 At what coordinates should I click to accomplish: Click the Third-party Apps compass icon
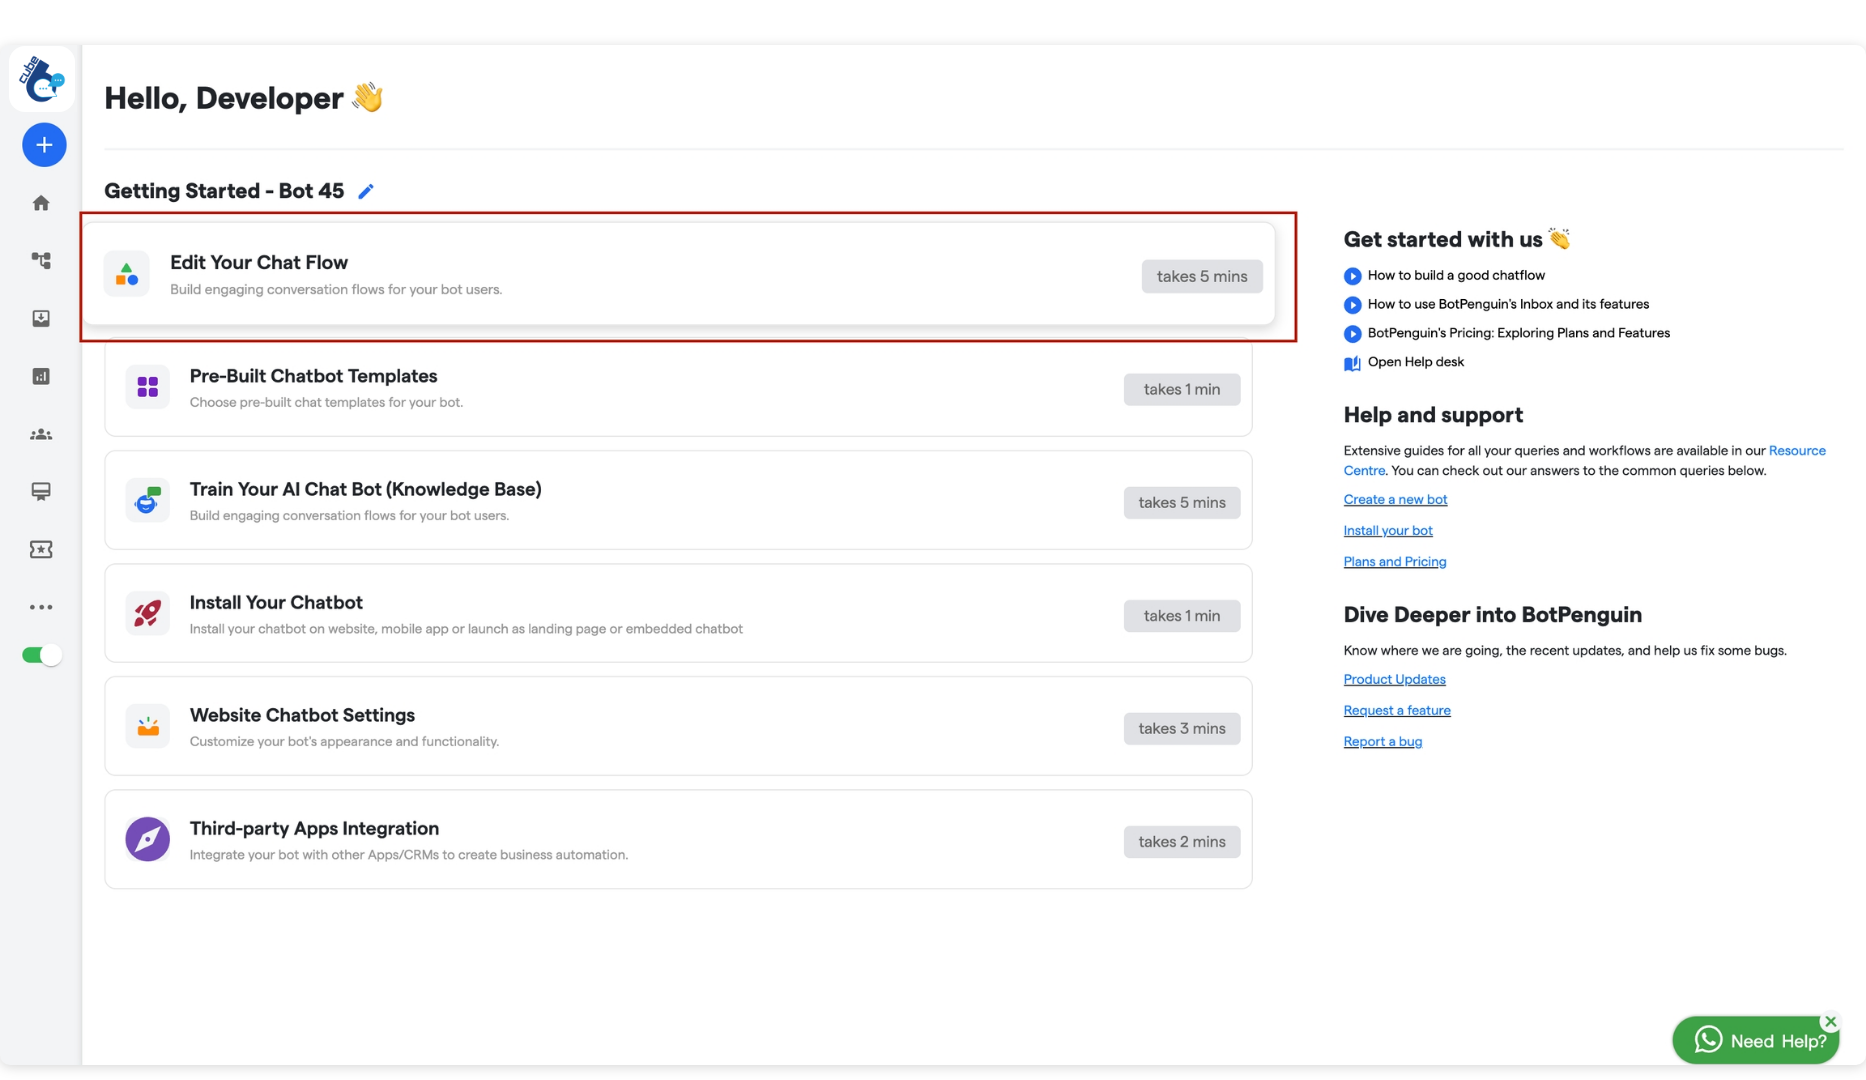[x=148, y=839]
